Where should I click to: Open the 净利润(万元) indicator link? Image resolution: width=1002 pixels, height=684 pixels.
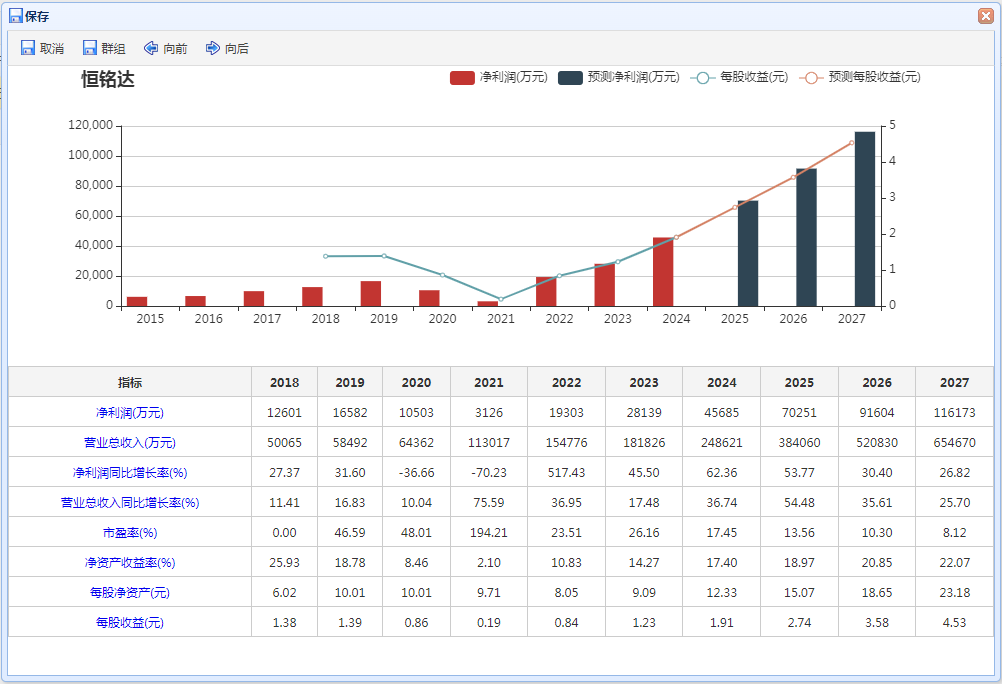(130, 412)
